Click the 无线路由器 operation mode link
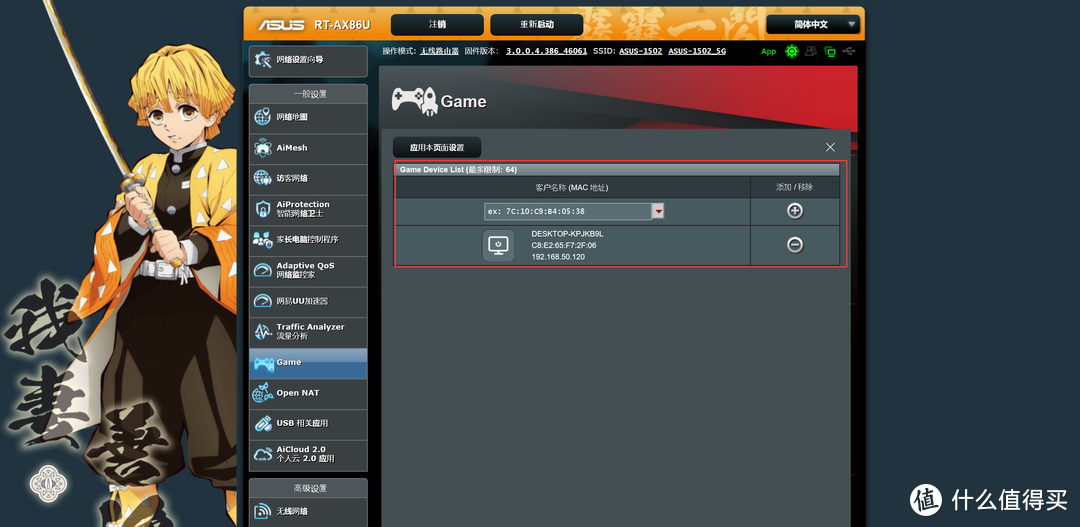The height and width of the screenshot is (527, 1080). pyautogui.click(x=439, y=51)
